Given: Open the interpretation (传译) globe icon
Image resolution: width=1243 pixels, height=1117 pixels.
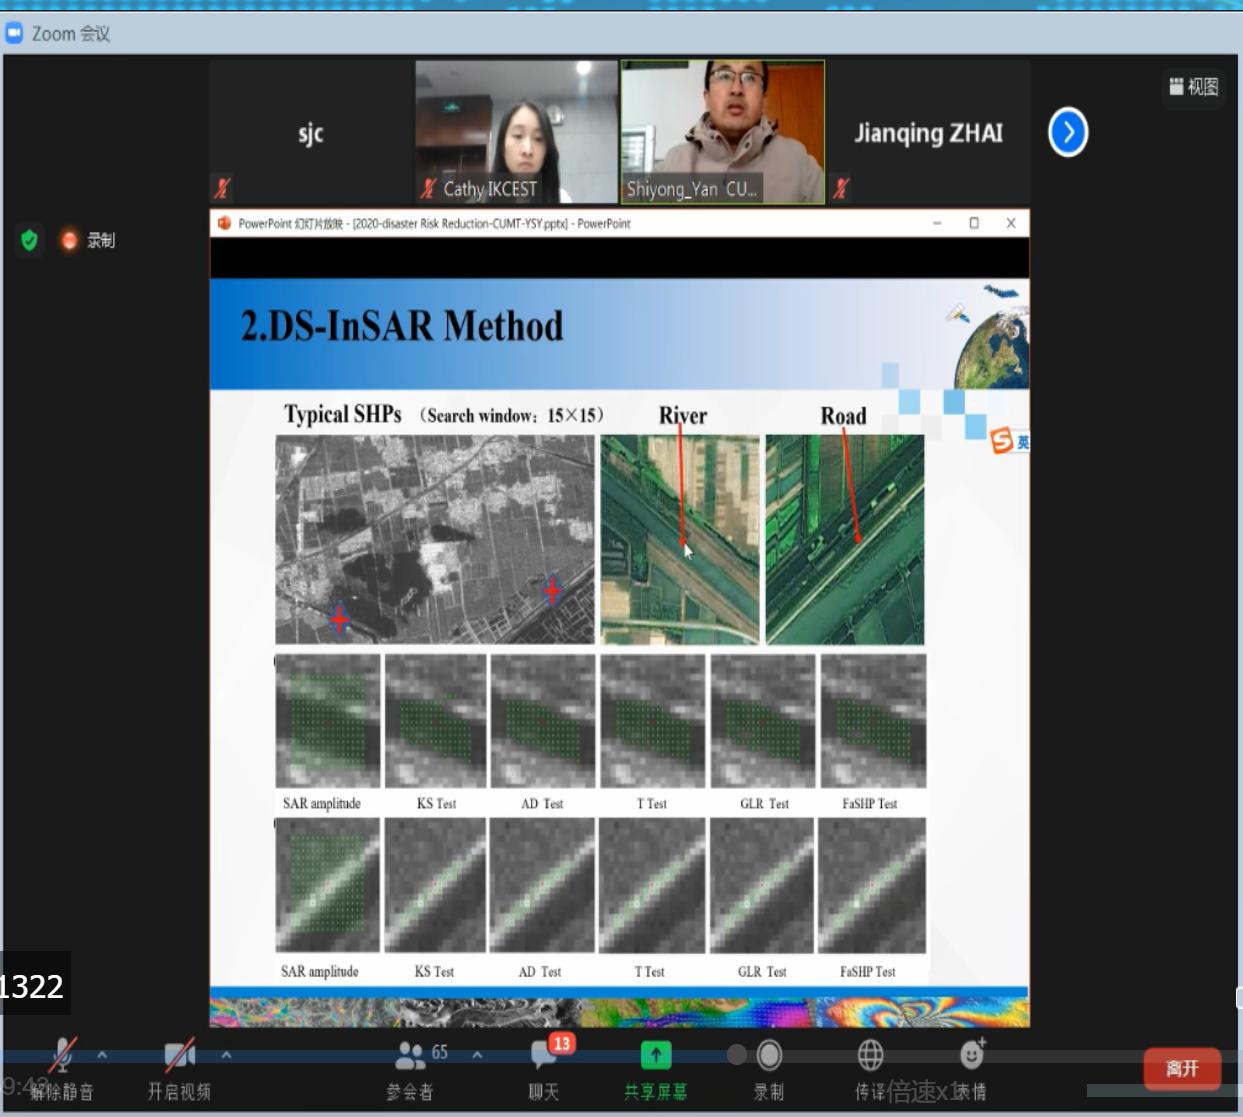Looking at the screenshot, I should coord(870,1056).
